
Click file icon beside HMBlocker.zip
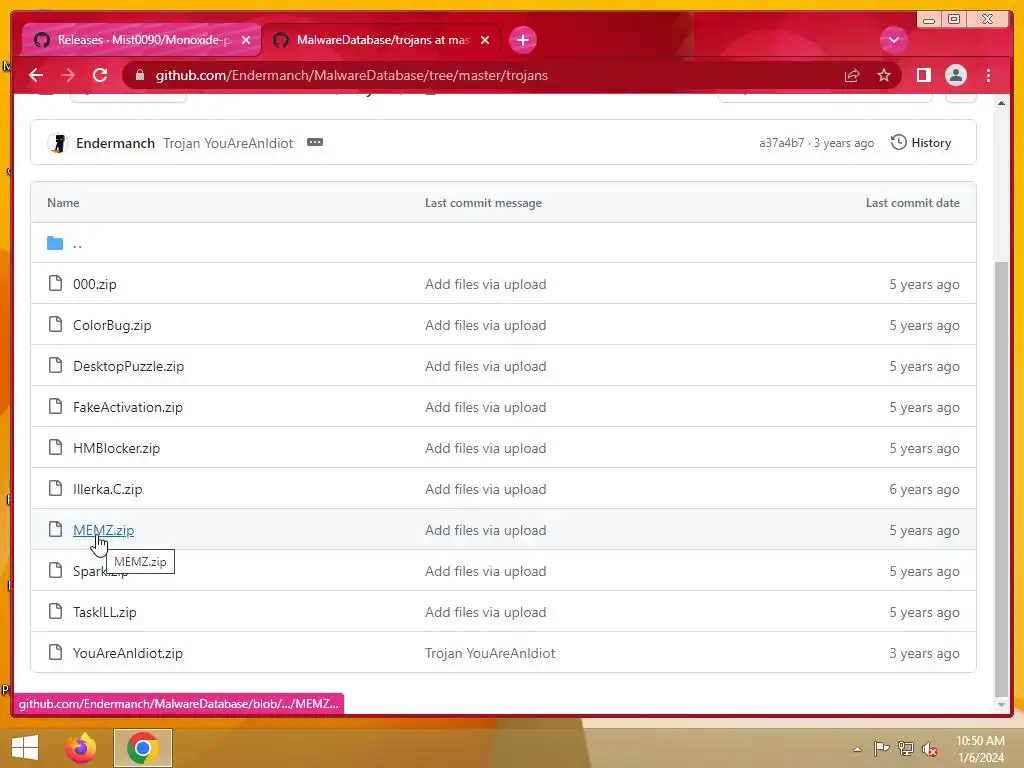tap(56, 447)
